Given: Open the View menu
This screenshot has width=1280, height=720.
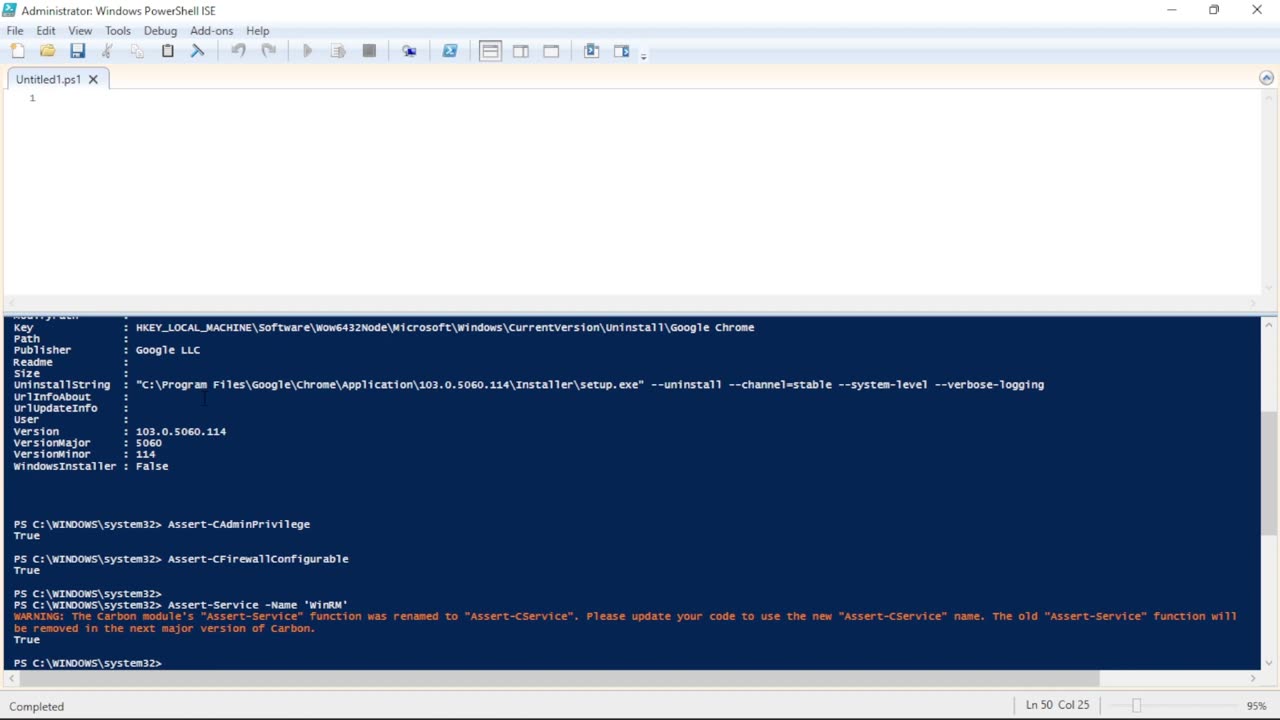Looking at the screenshot, I should point(80,31).
